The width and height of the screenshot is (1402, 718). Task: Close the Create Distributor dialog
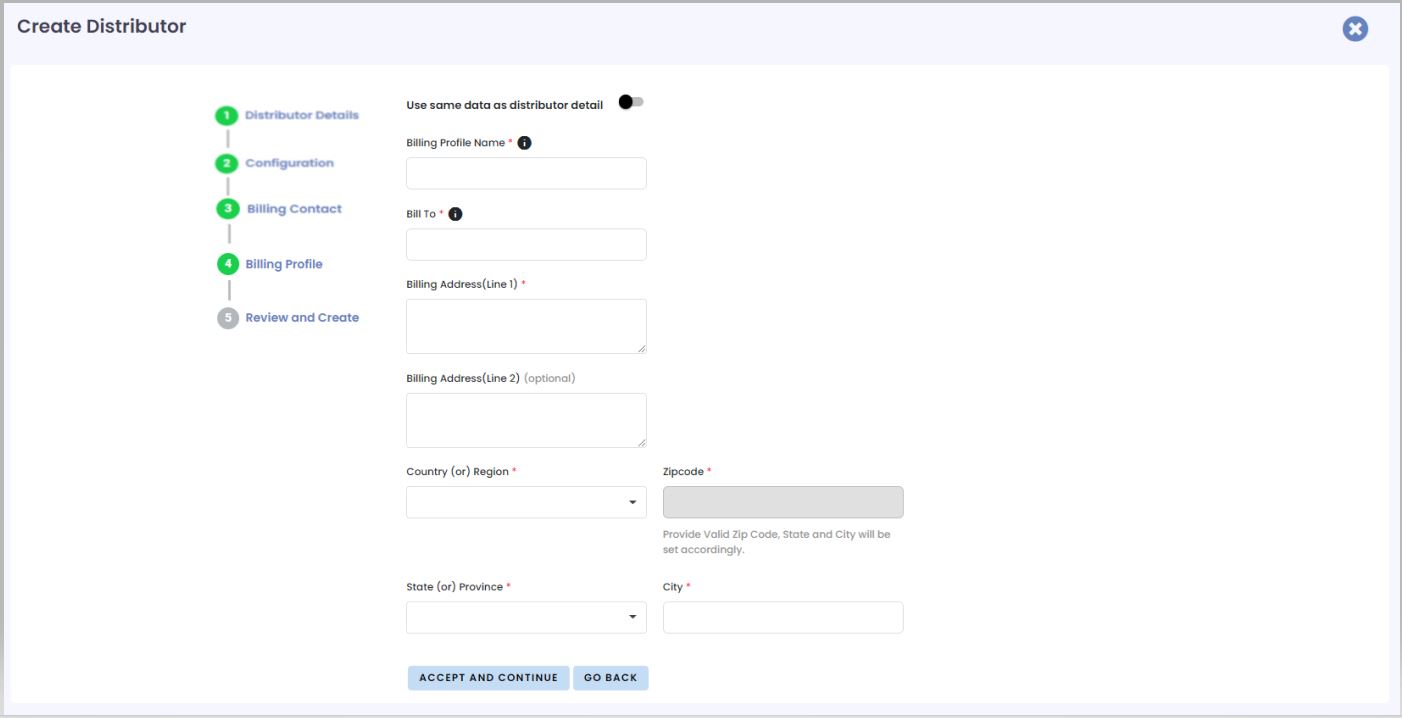click(1355, 29)
